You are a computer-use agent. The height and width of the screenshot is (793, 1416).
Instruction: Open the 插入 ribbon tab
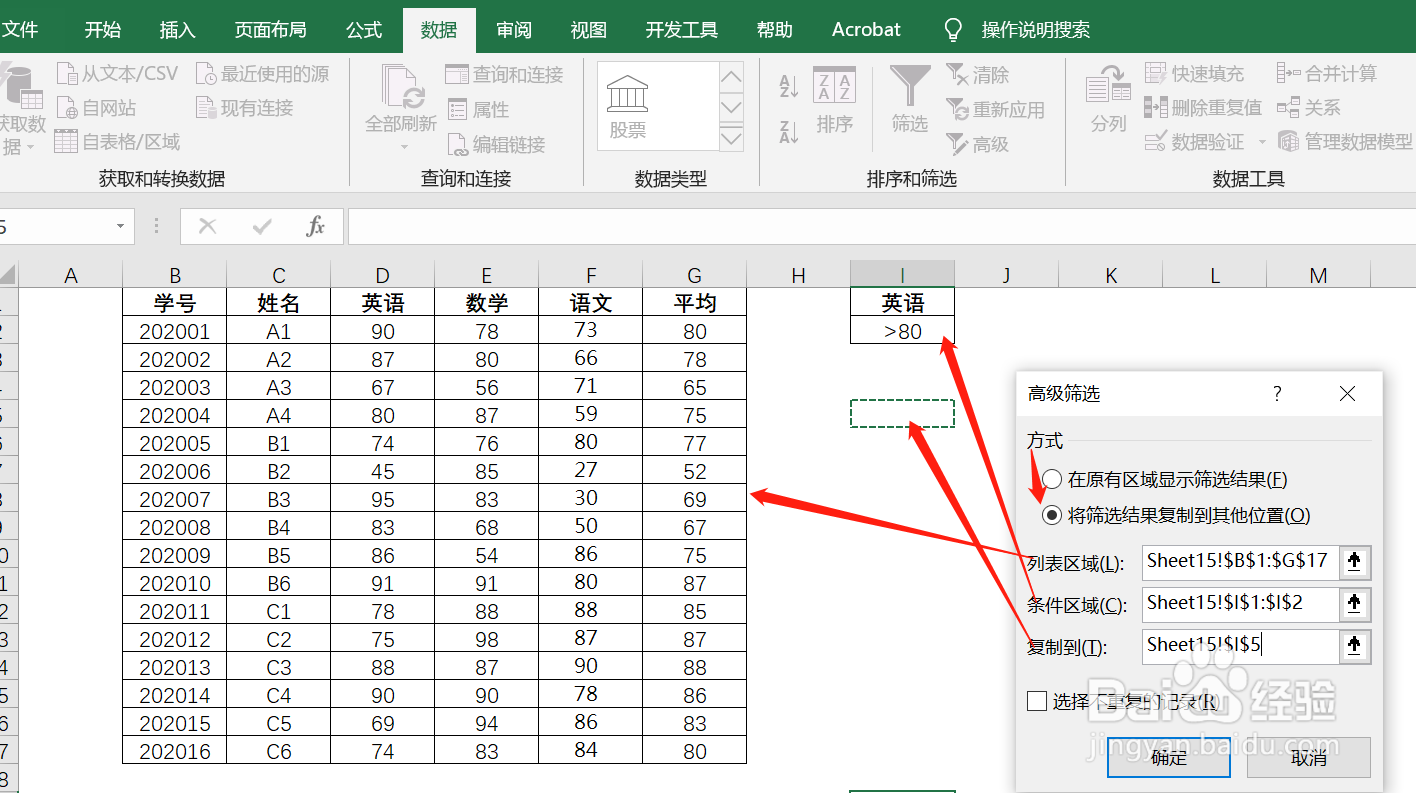(x=178, y=30)
